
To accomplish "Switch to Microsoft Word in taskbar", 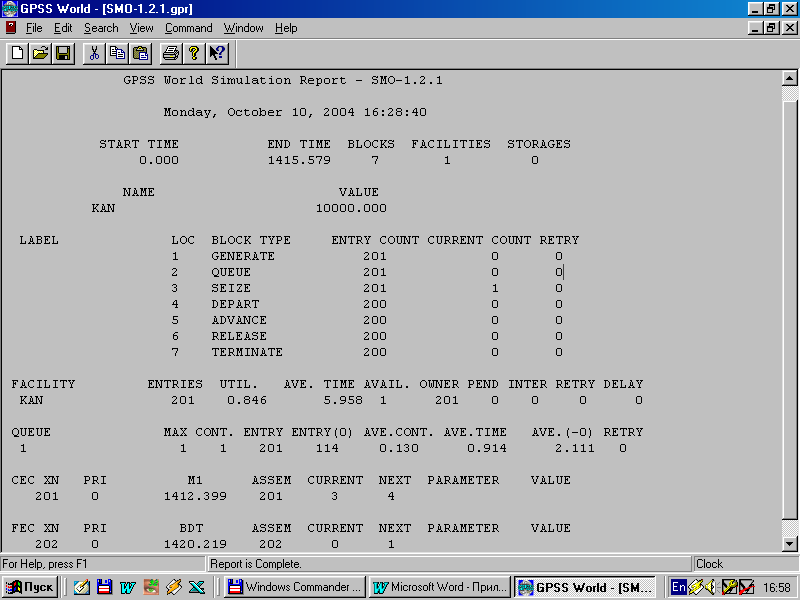I will point(440,587).
